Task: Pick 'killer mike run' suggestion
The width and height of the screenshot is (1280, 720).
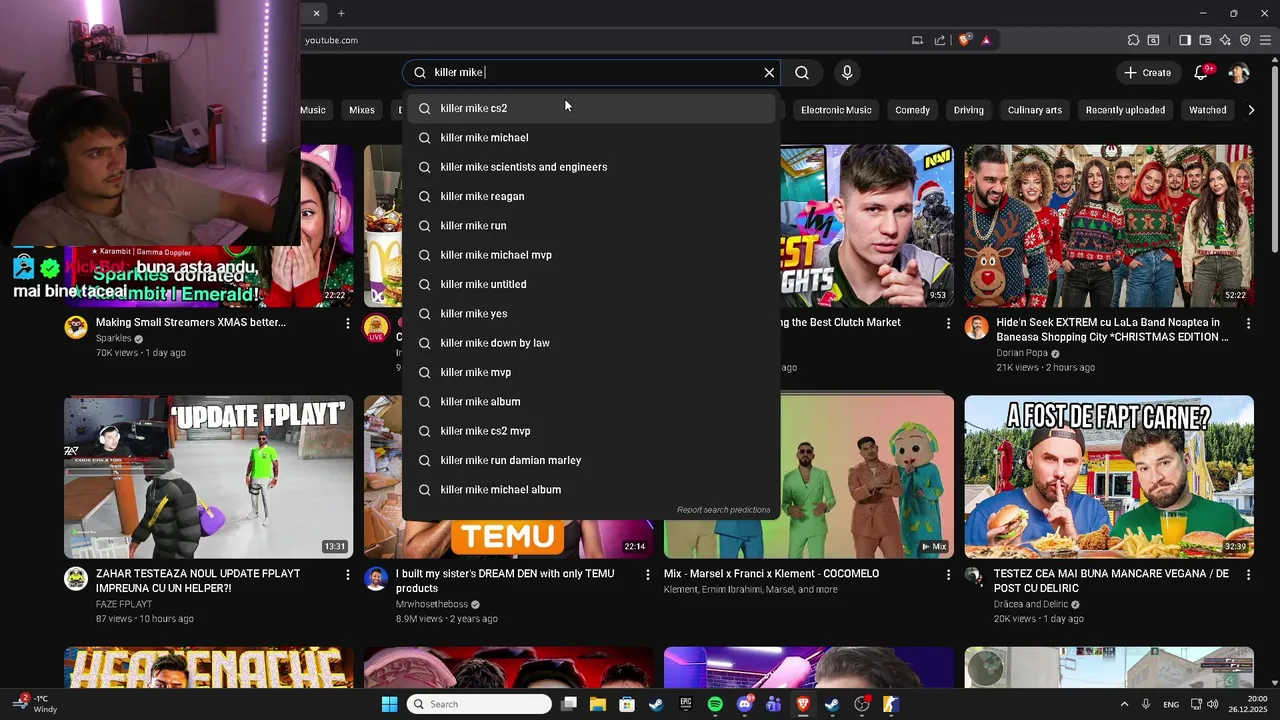Action: click(590, 225)
